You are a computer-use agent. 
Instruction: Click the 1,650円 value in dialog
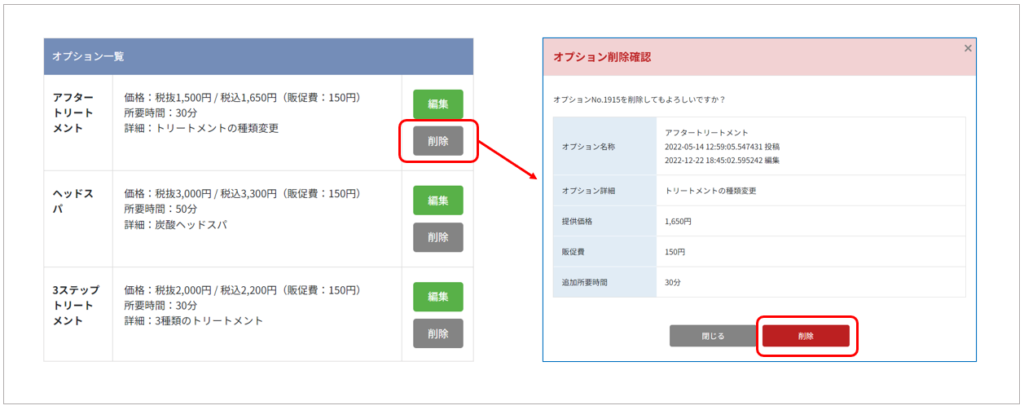click(678, 221)
